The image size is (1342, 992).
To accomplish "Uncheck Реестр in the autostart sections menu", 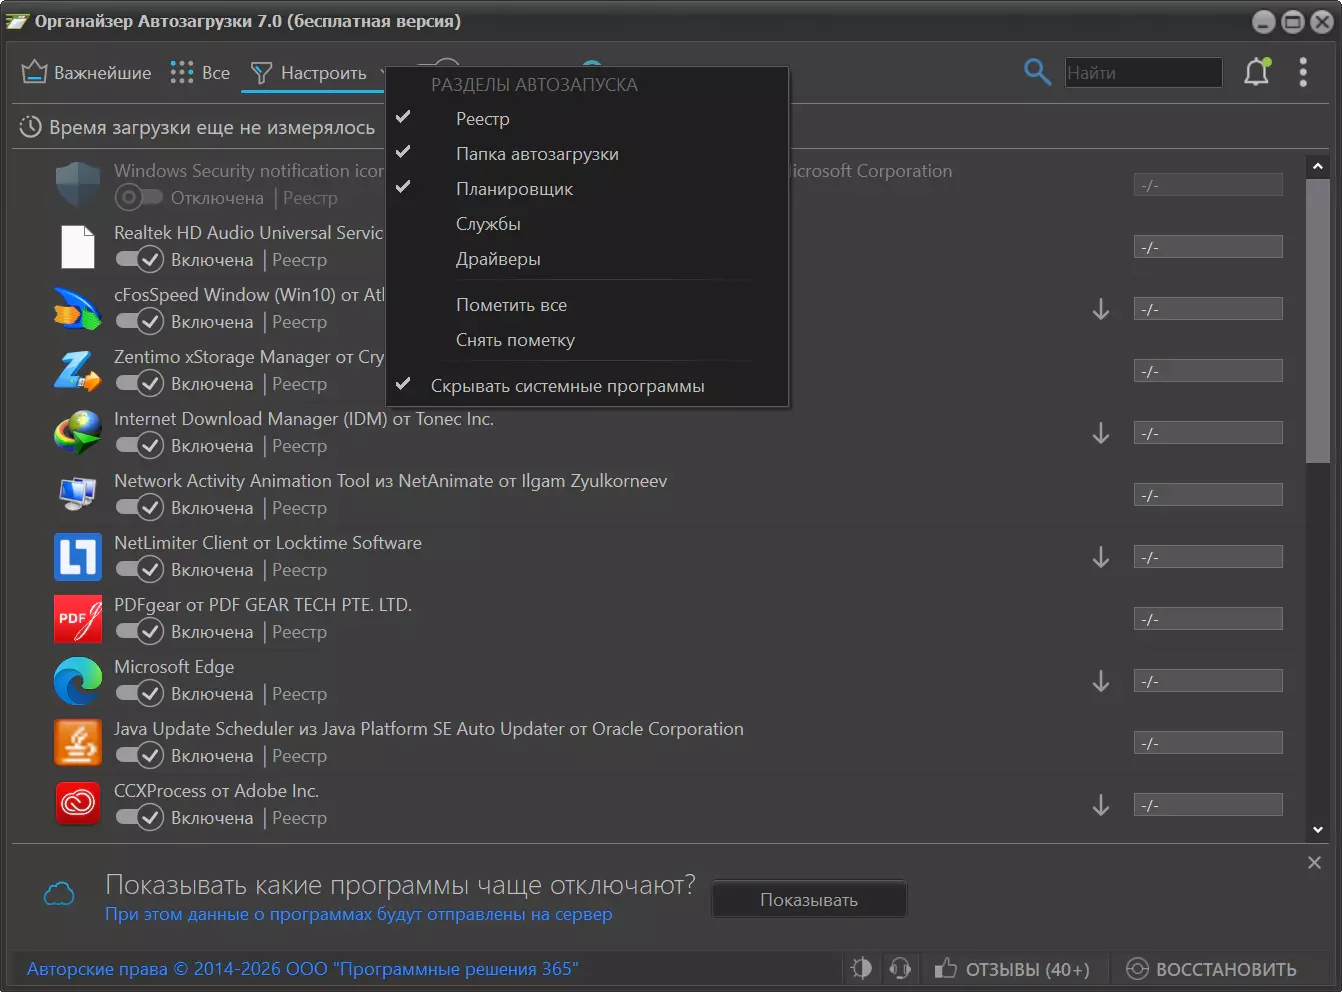I will point(587,119).
